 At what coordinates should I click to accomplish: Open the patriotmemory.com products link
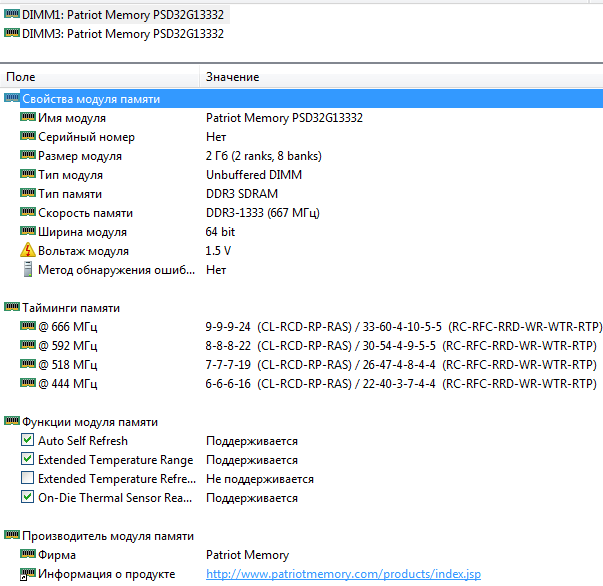pyautogui.click(x=343, y=574)
